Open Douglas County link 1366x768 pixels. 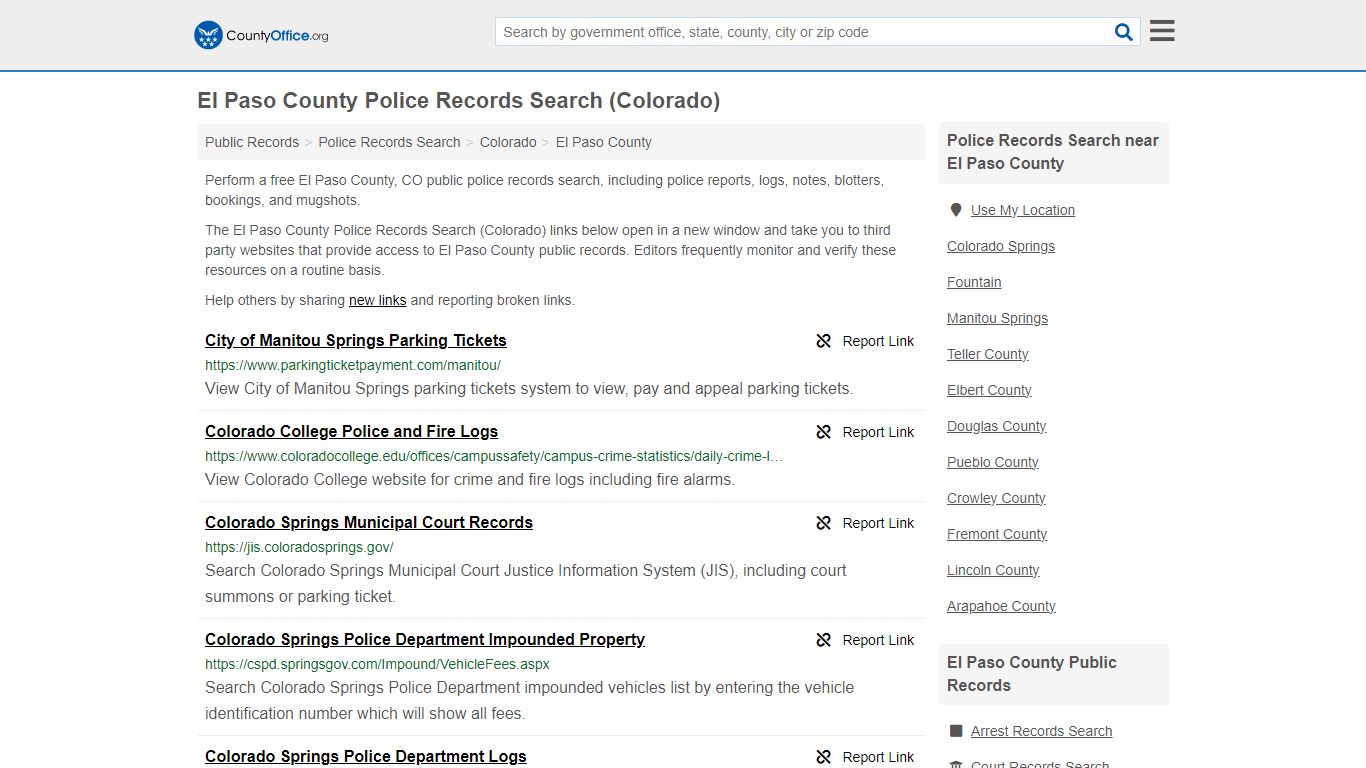pyautogui.click(x=997, y=426)
